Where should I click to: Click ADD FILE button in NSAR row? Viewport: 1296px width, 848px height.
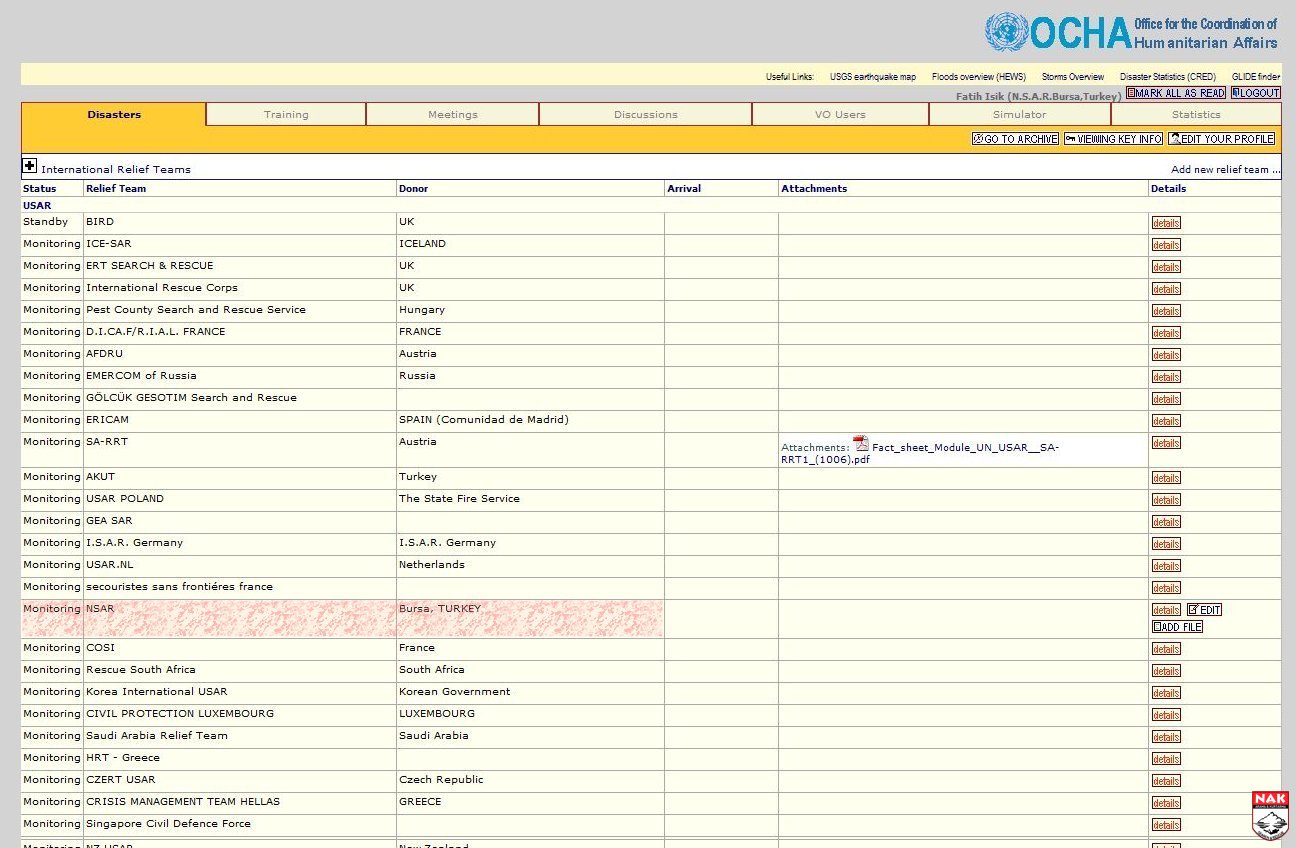[x=1177, y=627]
